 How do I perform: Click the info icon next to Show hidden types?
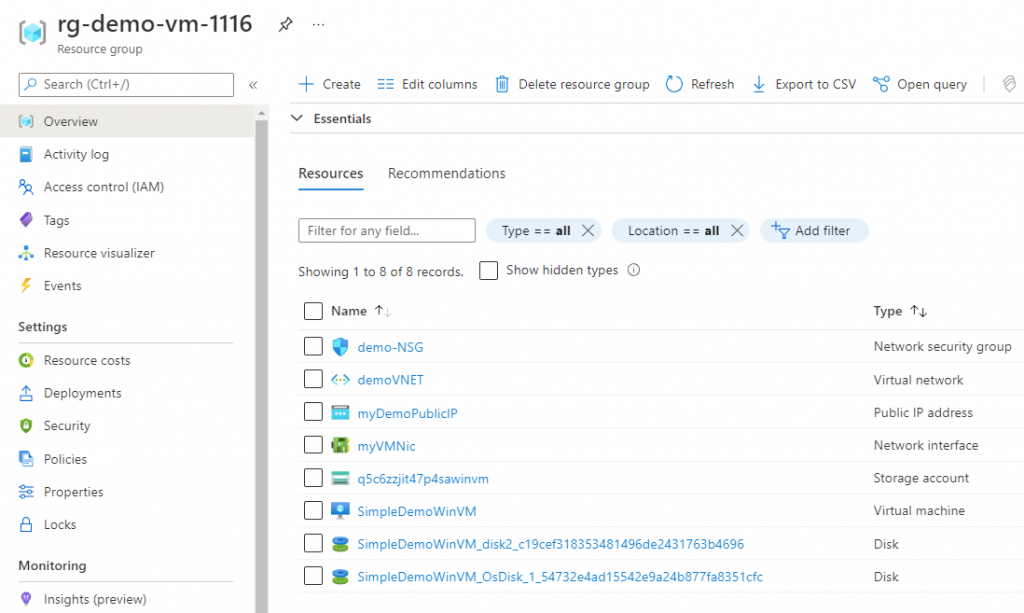633,270
